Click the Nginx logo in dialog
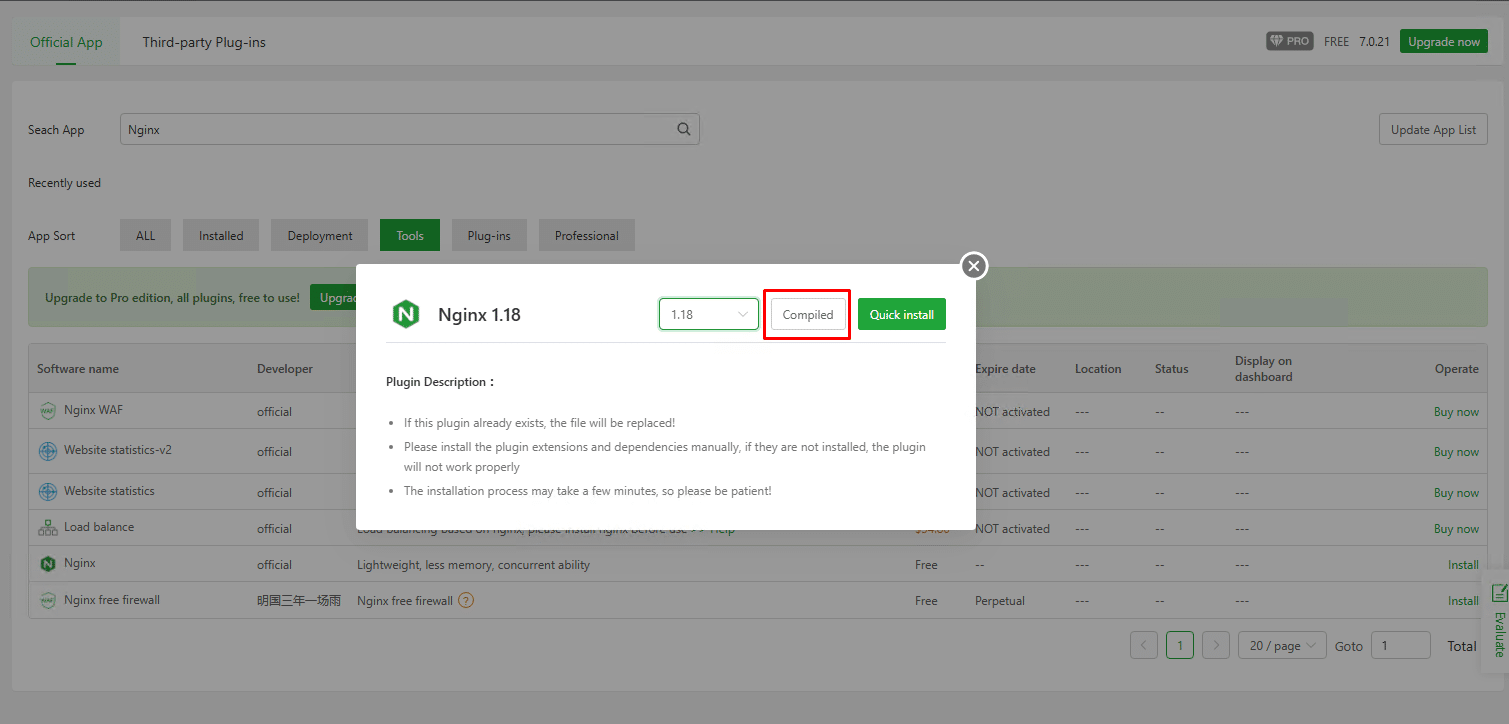Screen dimensions: 1509x724 [x=405, y=314]
